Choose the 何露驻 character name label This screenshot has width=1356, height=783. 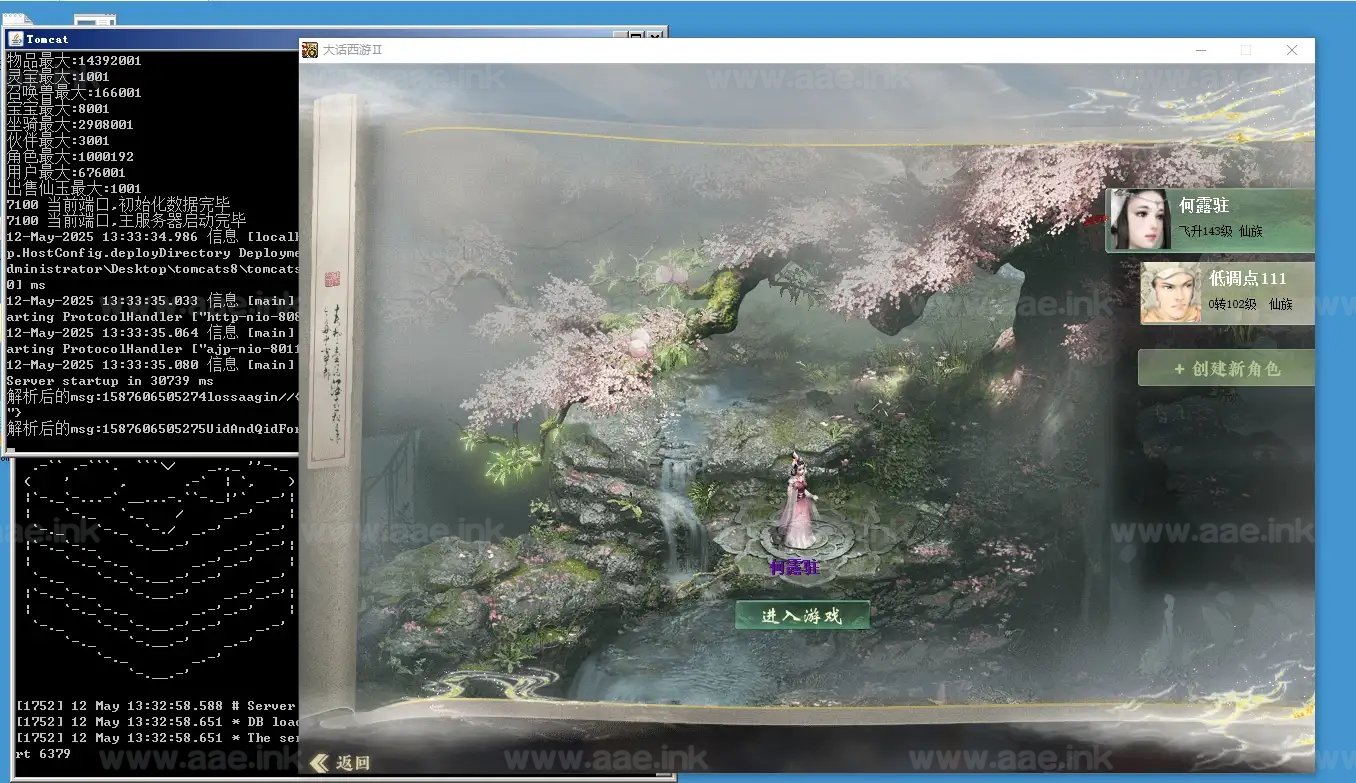pyautogui.click(x=1204, y=205)
